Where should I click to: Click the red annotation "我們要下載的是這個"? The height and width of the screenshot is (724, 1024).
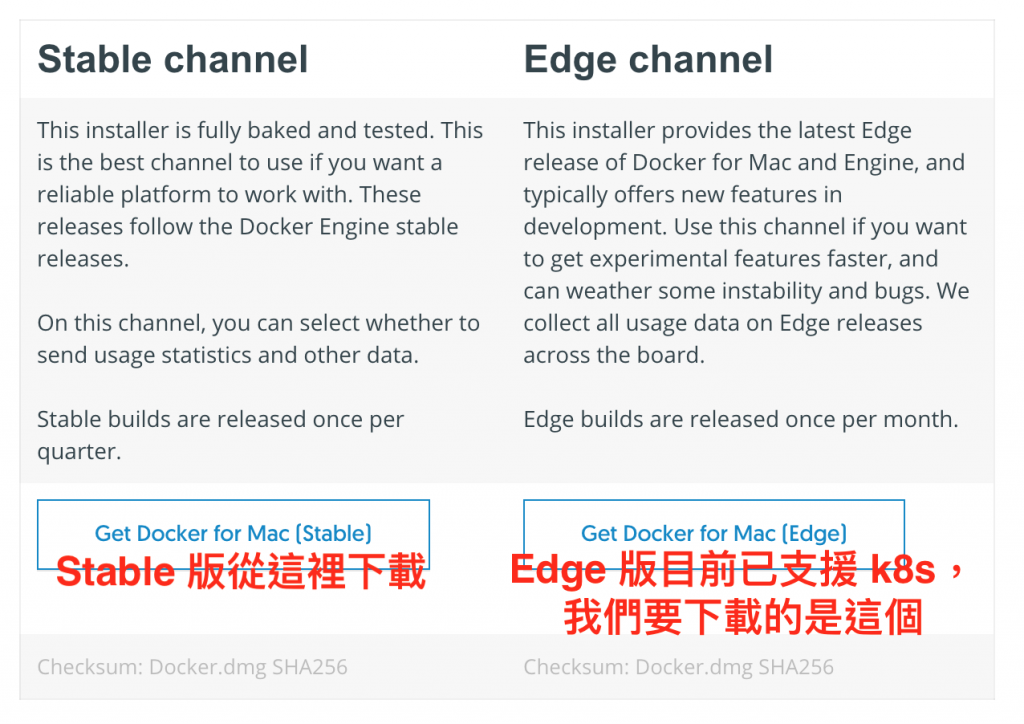[x=743, y=617]
